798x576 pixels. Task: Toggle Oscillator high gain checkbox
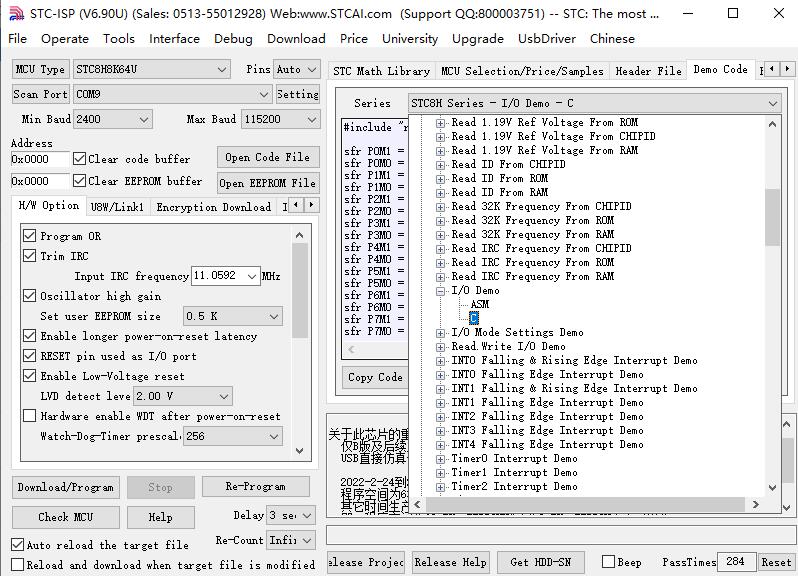tap(30, 296)
